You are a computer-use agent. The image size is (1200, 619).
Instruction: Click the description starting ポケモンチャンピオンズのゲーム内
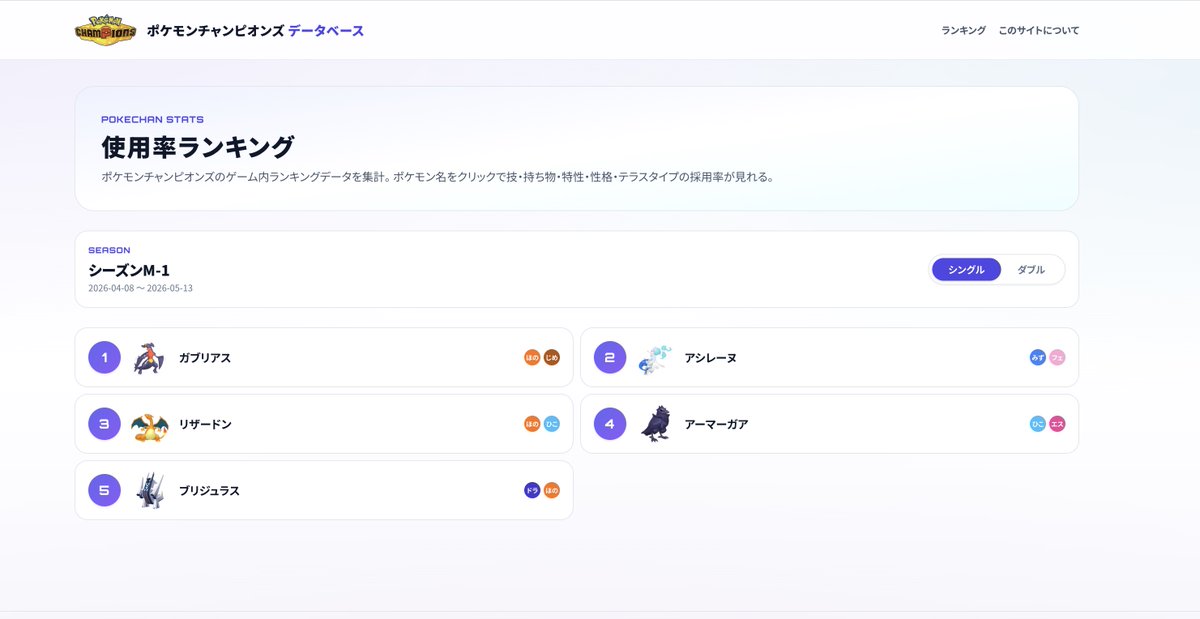point(438,177)
